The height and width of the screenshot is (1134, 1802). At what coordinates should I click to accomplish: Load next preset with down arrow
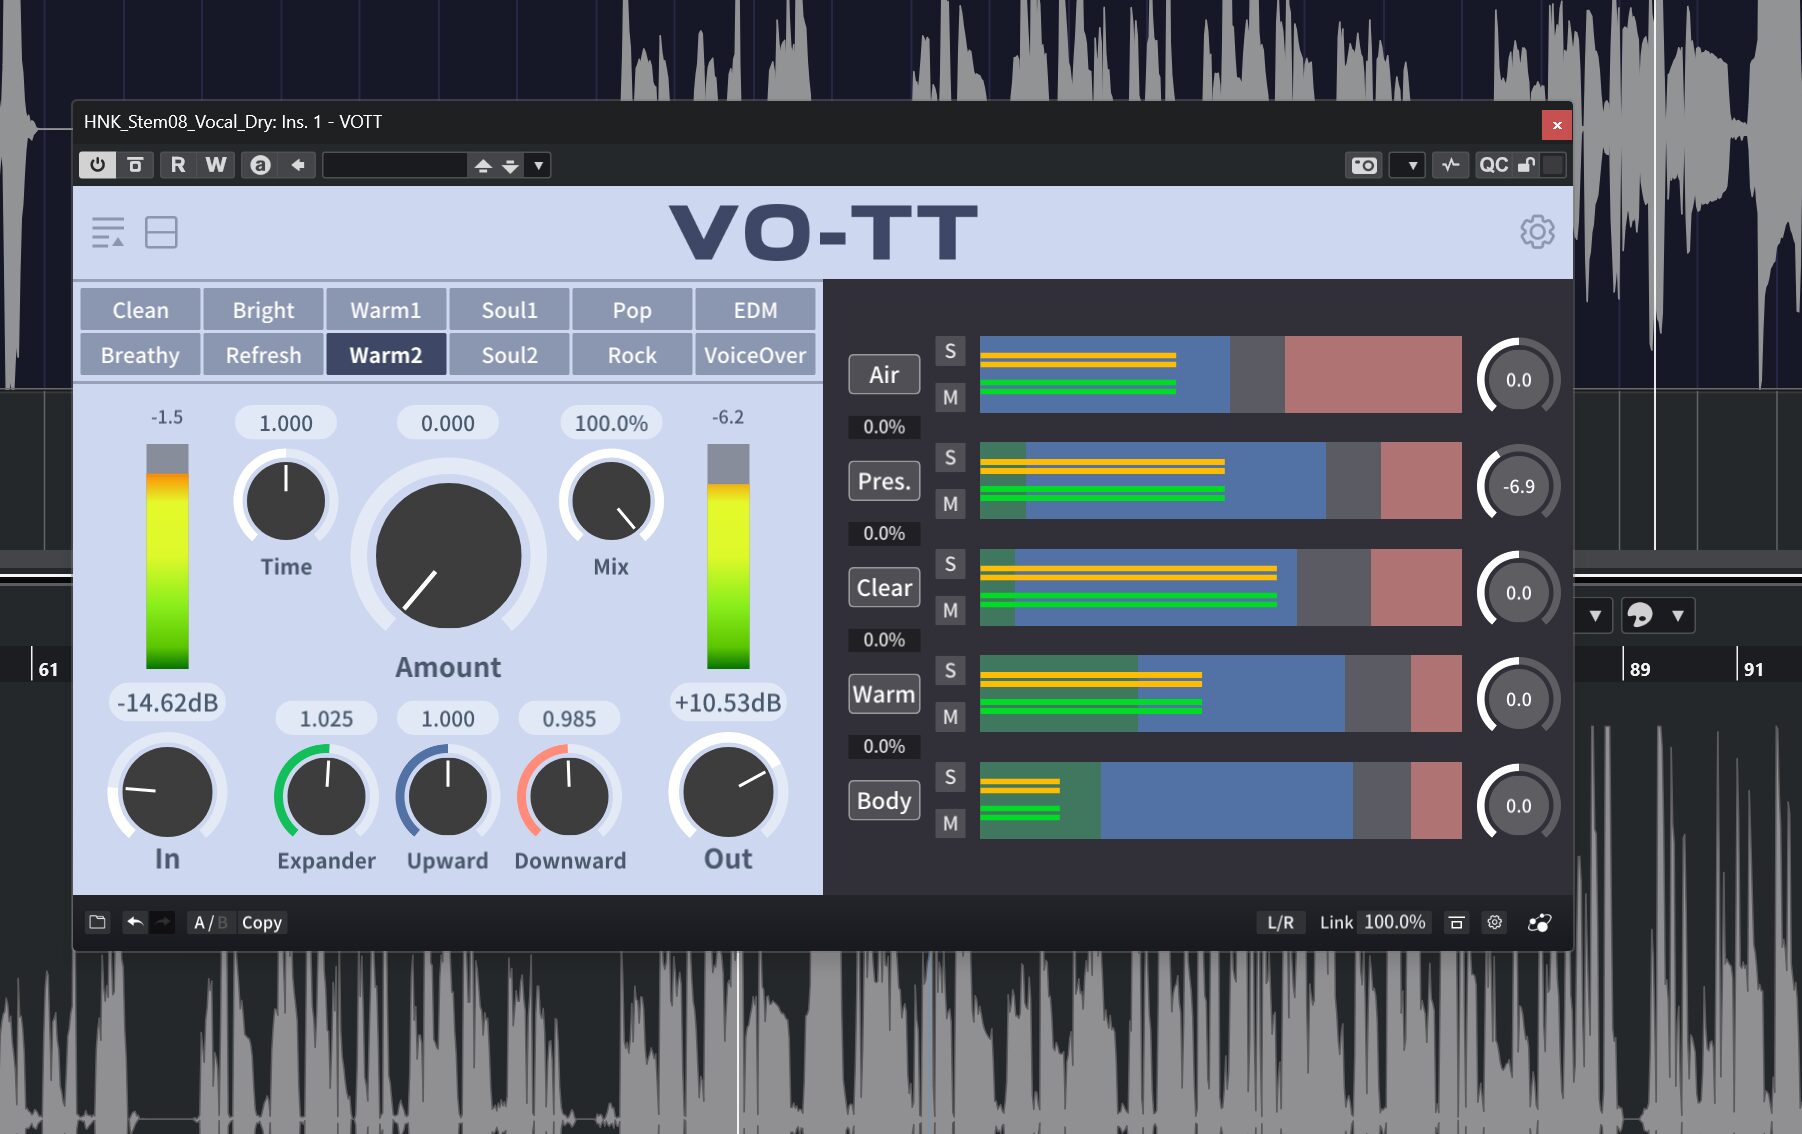tap(510, 165)
